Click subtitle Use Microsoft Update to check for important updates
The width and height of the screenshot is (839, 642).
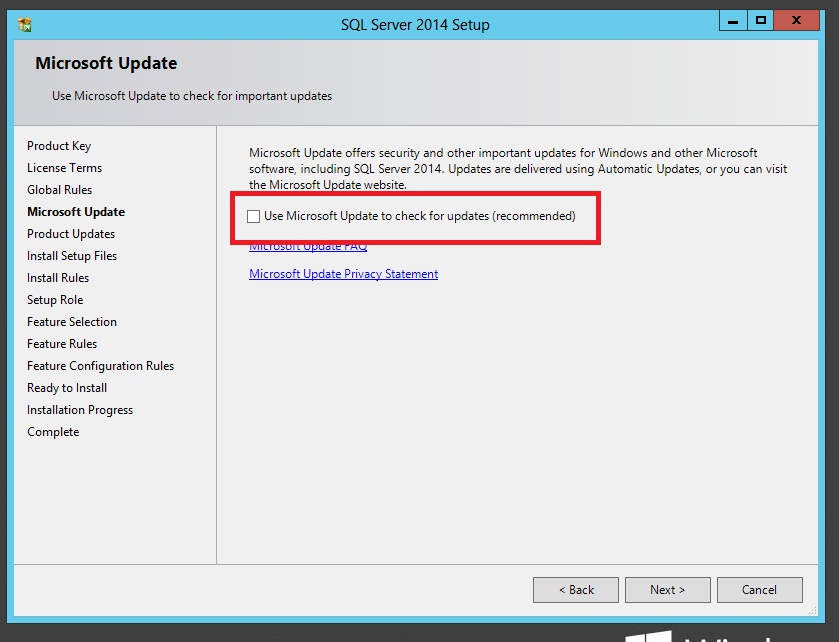[x=192, y=96]
